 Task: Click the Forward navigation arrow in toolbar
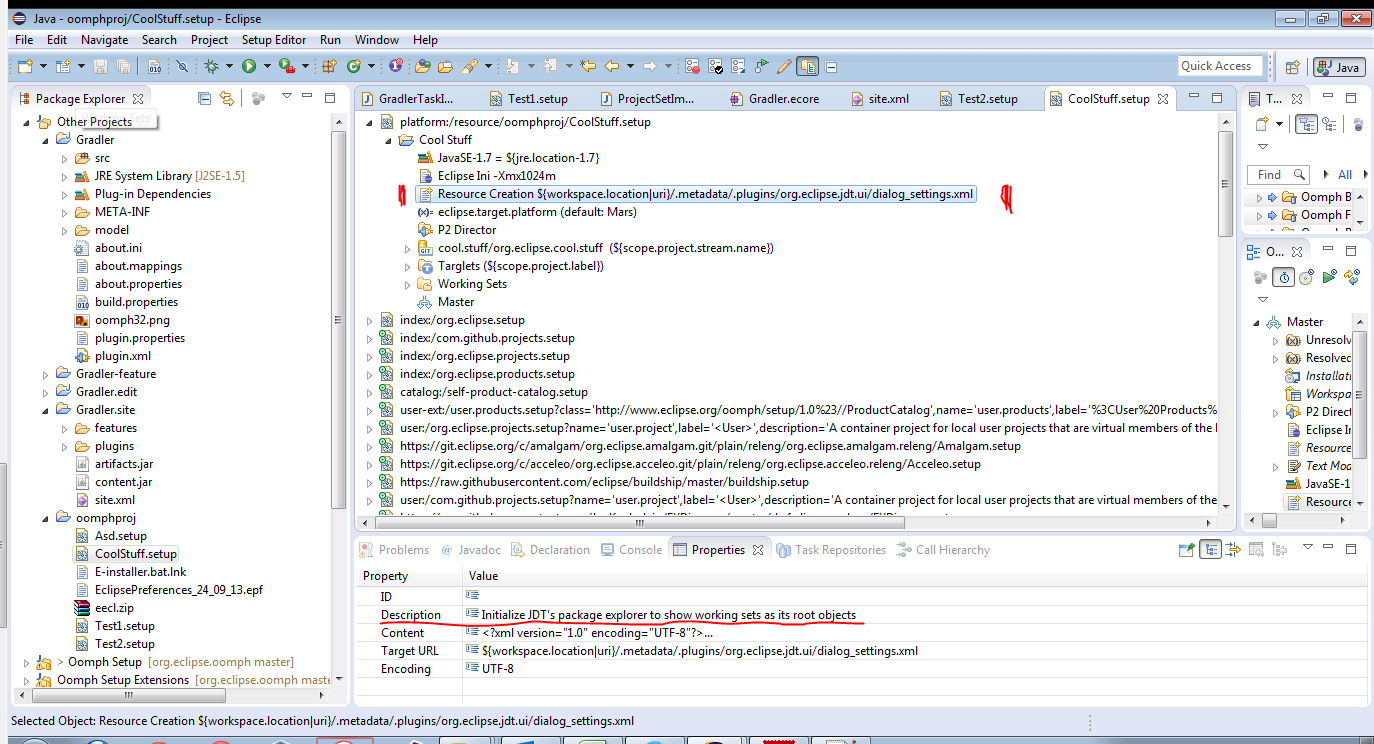pyautogui.click(x=650, y=67)
